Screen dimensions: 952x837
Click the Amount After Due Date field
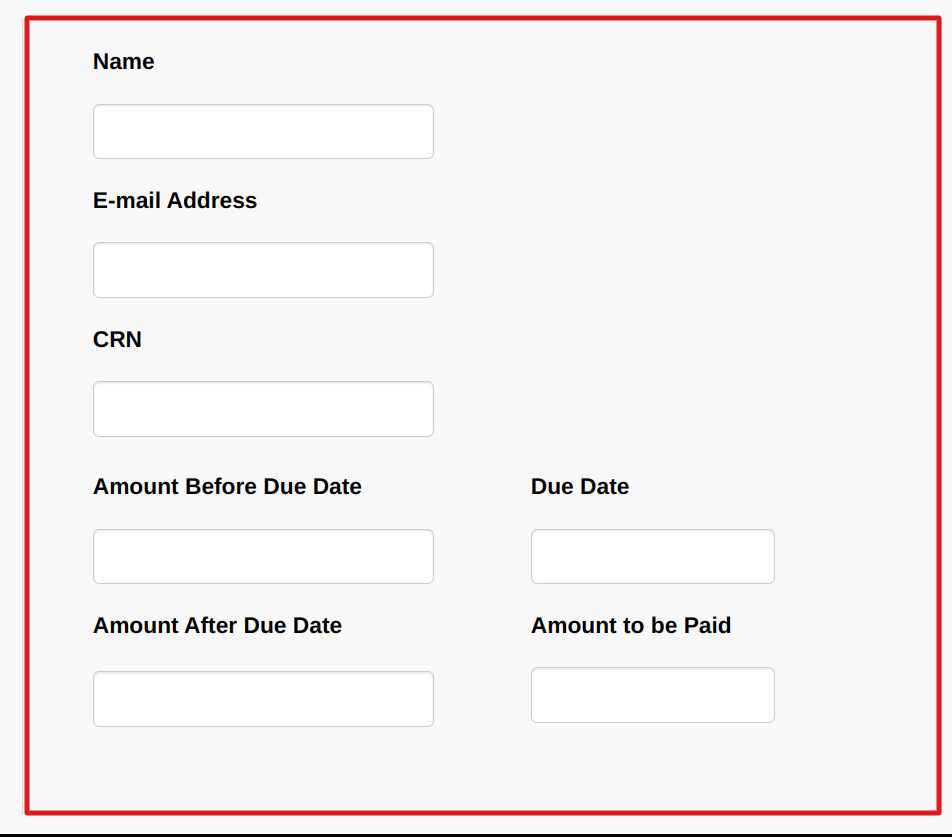pyautogui.click(x=263, y=699)
